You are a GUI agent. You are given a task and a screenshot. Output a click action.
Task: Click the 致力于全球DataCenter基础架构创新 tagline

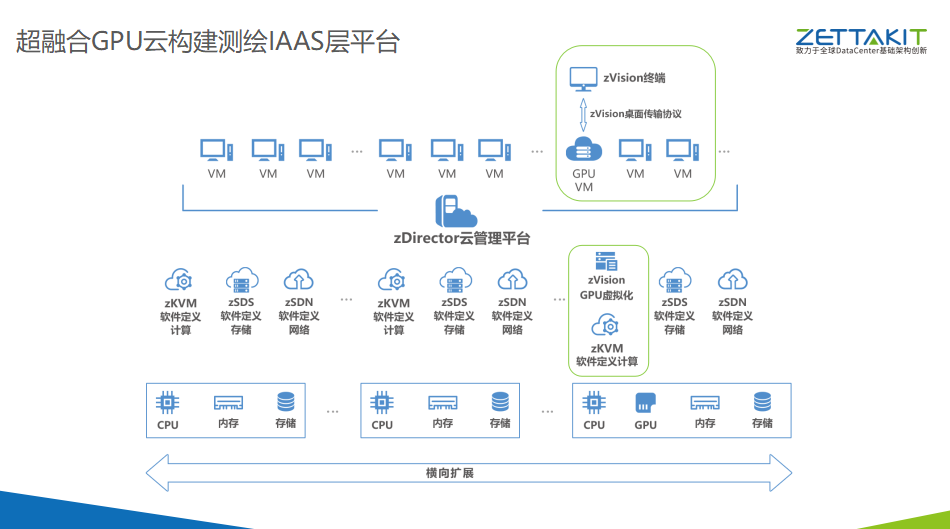[861, 51]
